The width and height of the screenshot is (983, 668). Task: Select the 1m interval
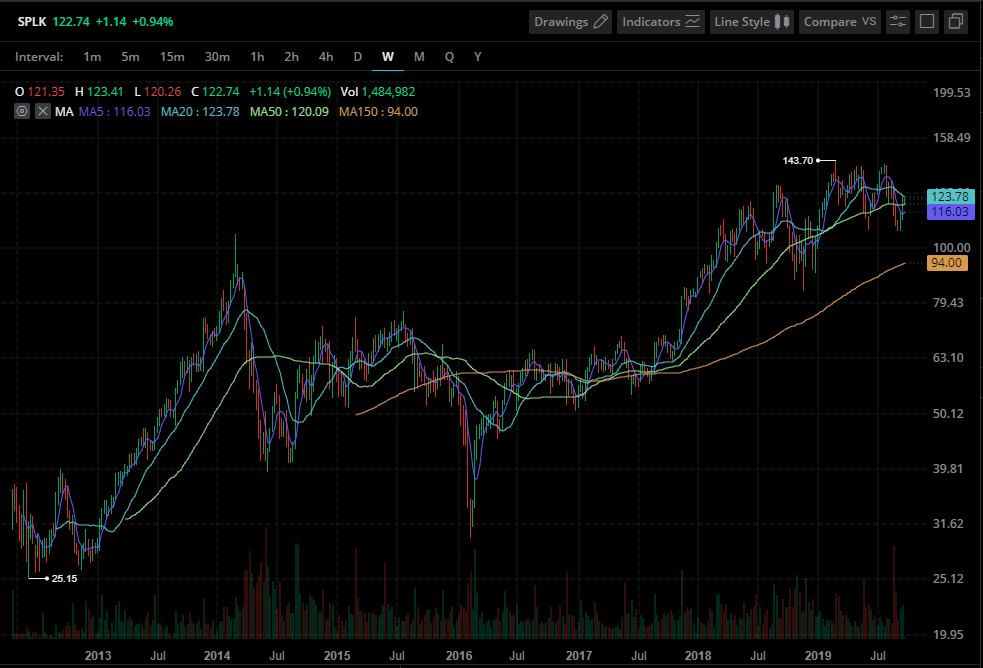tap(92, 57)
